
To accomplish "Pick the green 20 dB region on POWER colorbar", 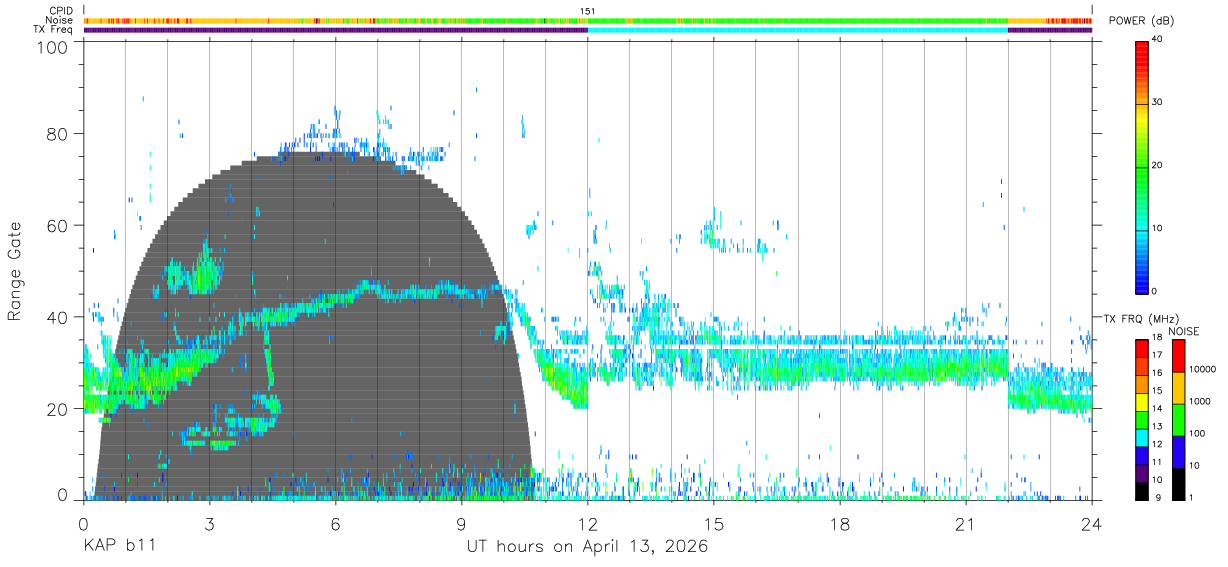I will (1142, 166).
